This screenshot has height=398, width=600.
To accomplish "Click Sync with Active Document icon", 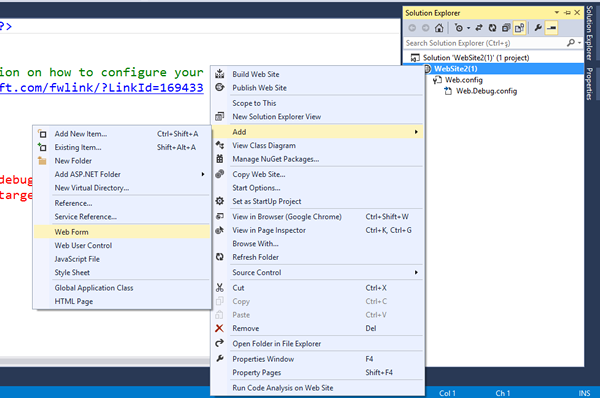I will click(x=479, y=28).
